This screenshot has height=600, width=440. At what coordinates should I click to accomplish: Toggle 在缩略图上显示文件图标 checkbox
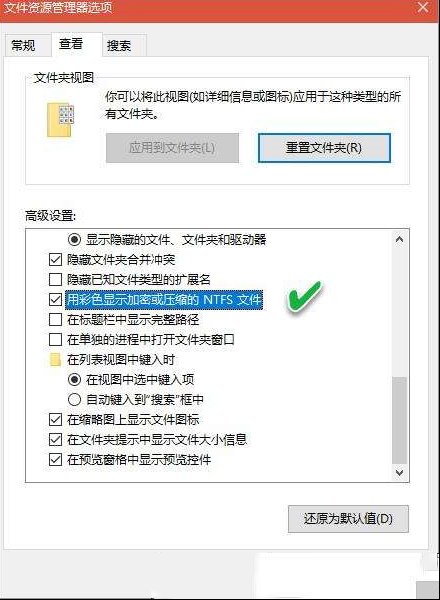pyautogui.click(x=55, y=420)
